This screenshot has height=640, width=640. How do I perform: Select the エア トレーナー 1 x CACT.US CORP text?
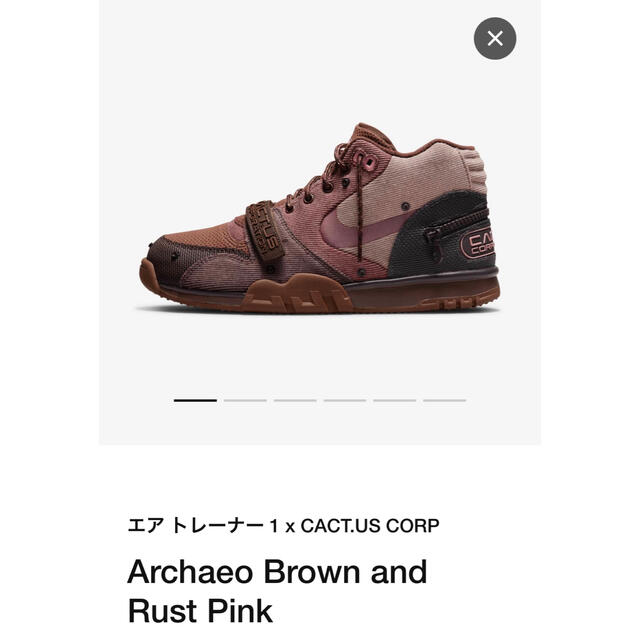click(x=283, y=525)
